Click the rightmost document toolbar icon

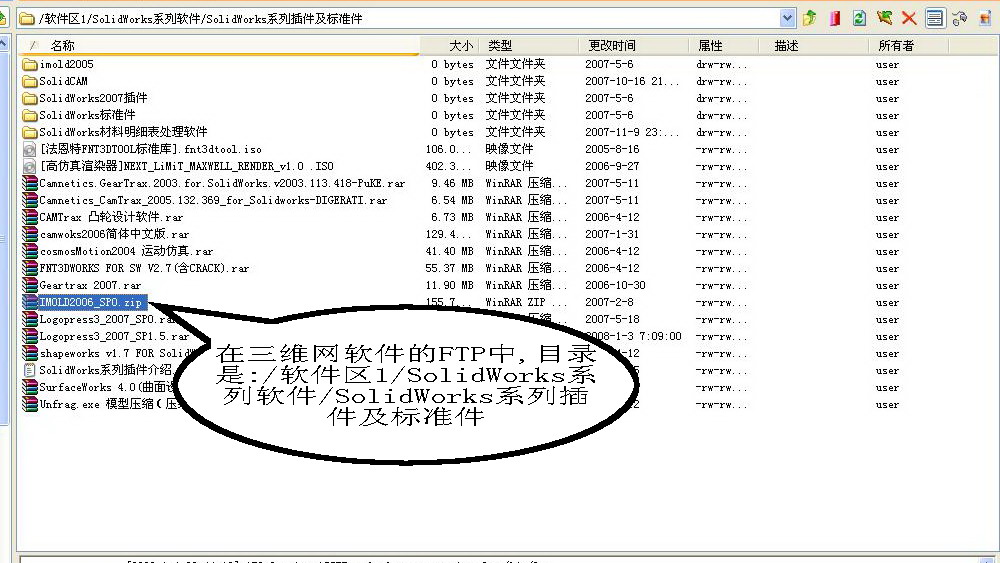(x=985, y=18)
